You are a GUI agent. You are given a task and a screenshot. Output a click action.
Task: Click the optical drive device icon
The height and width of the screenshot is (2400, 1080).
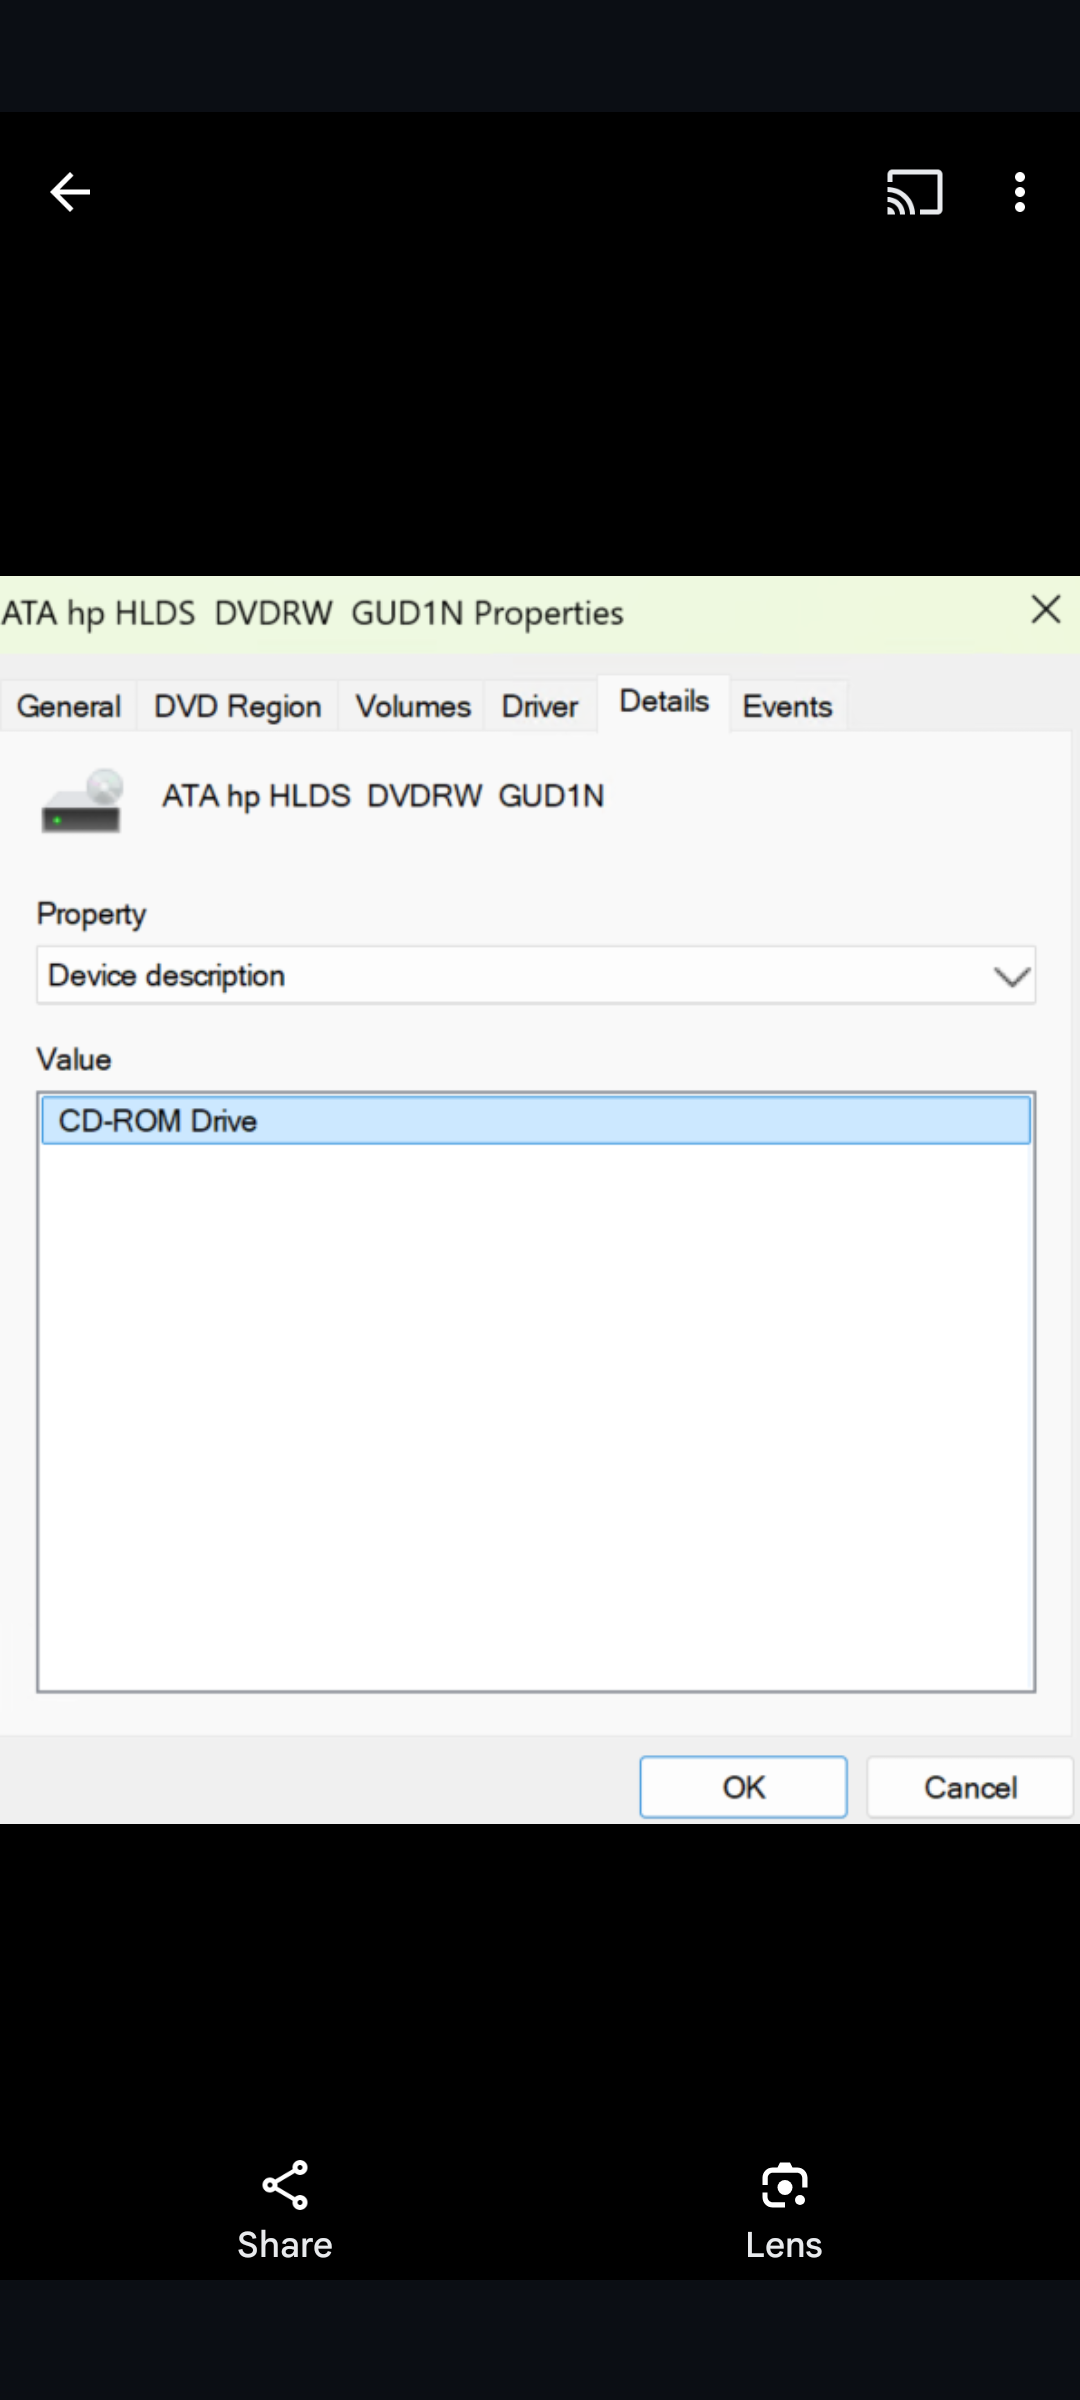pyautogui.click(x=82, y=801)
